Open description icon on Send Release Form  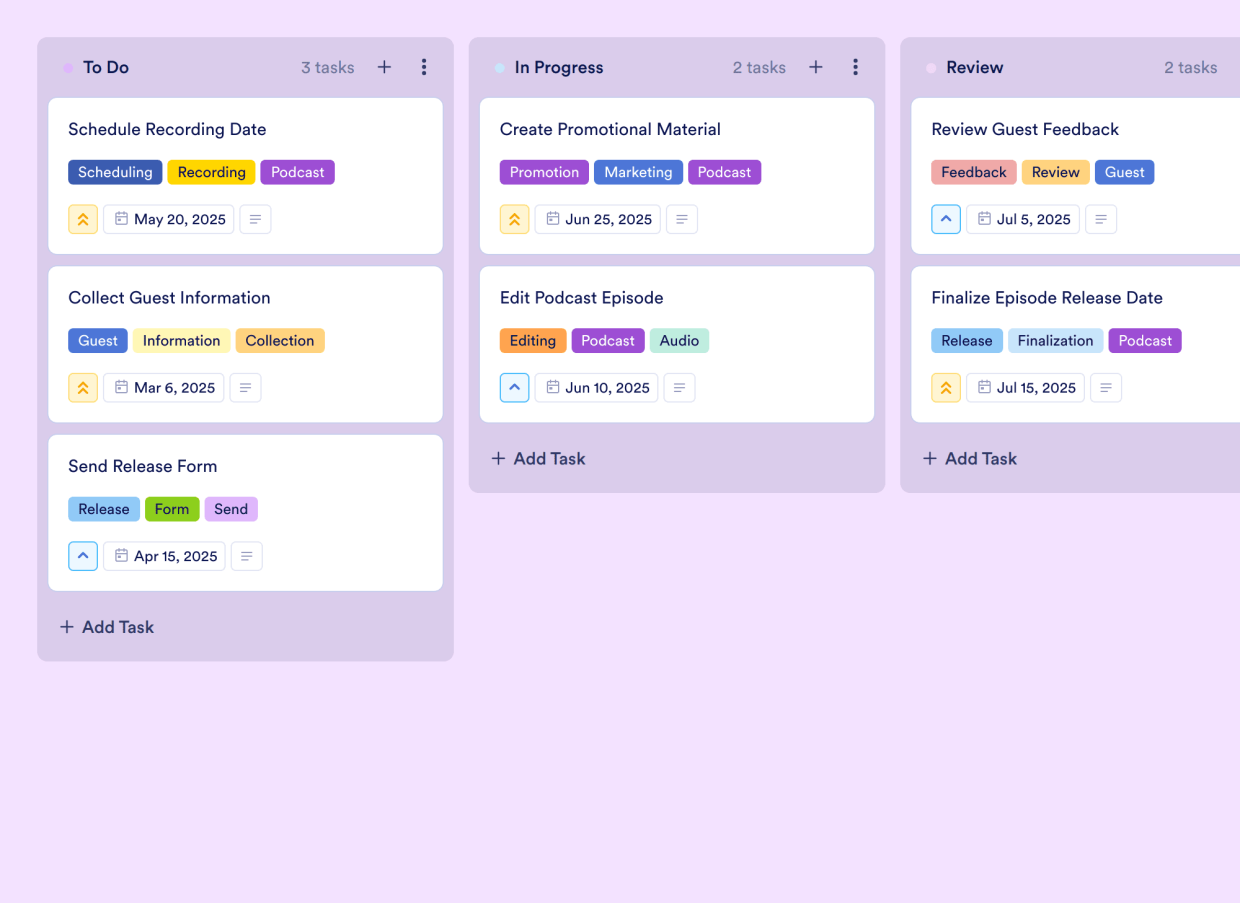click(x=246, y=556)
